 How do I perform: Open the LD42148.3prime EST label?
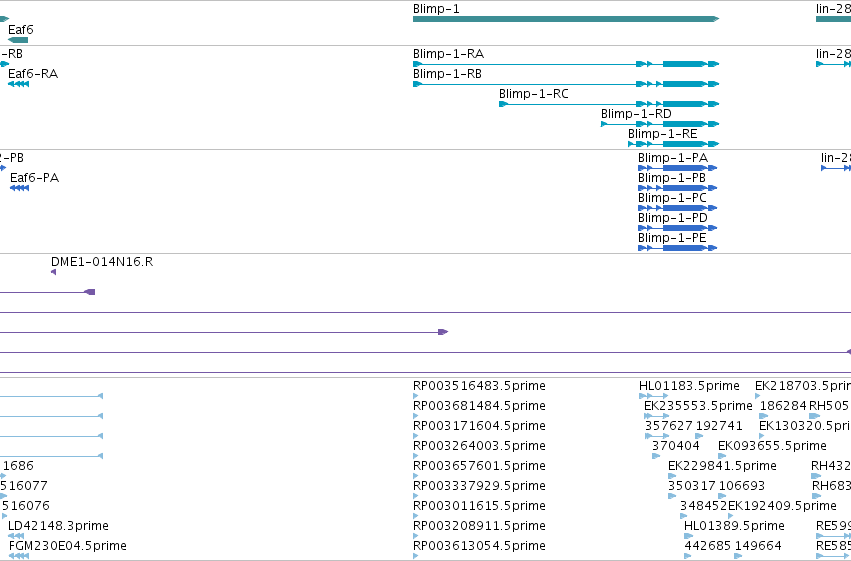pos(58,526)
